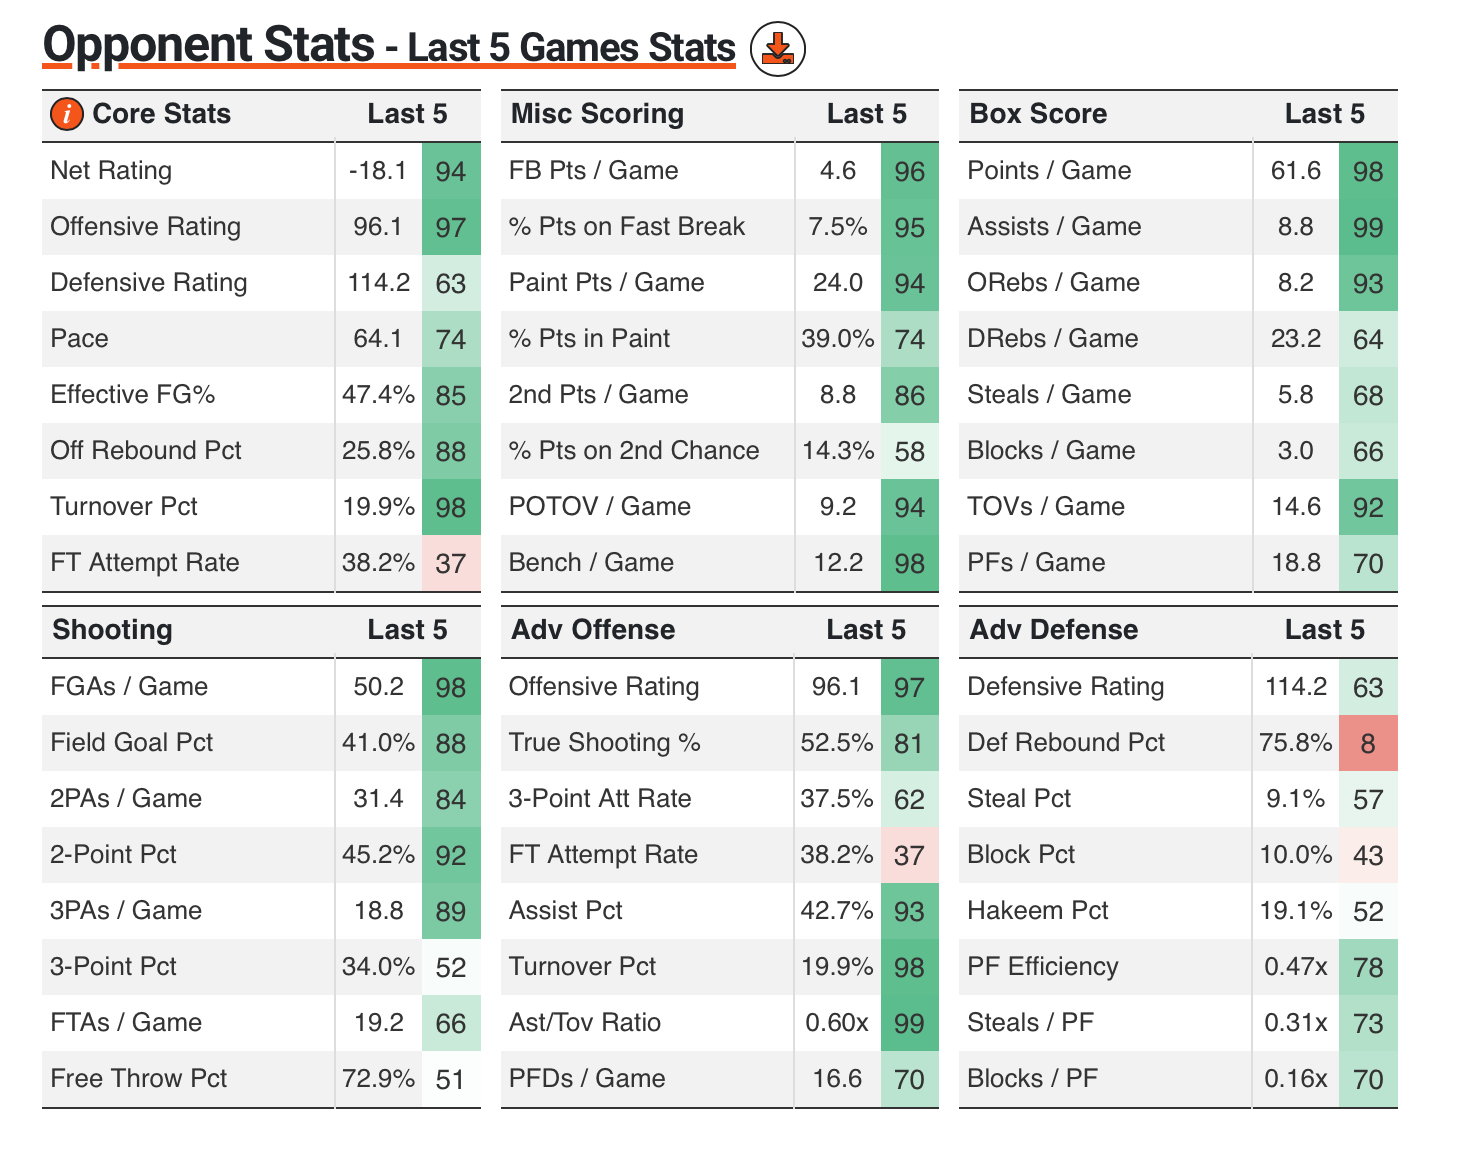Click the Block Pct percentile cell
This screenshot has width=1458, height=1162.
(1367, 855)
